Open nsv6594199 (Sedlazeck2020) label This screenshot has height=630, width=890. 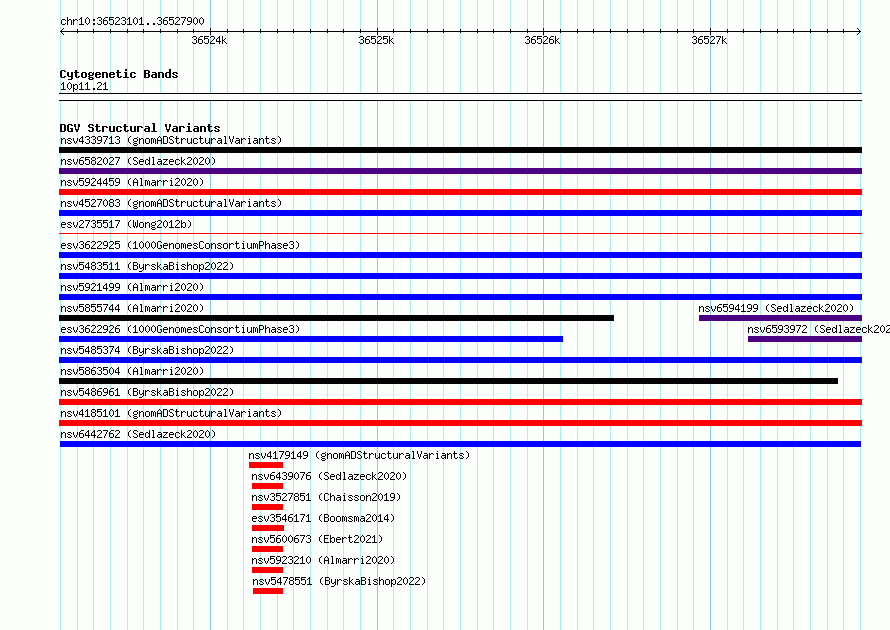click(x=776, y=308)
